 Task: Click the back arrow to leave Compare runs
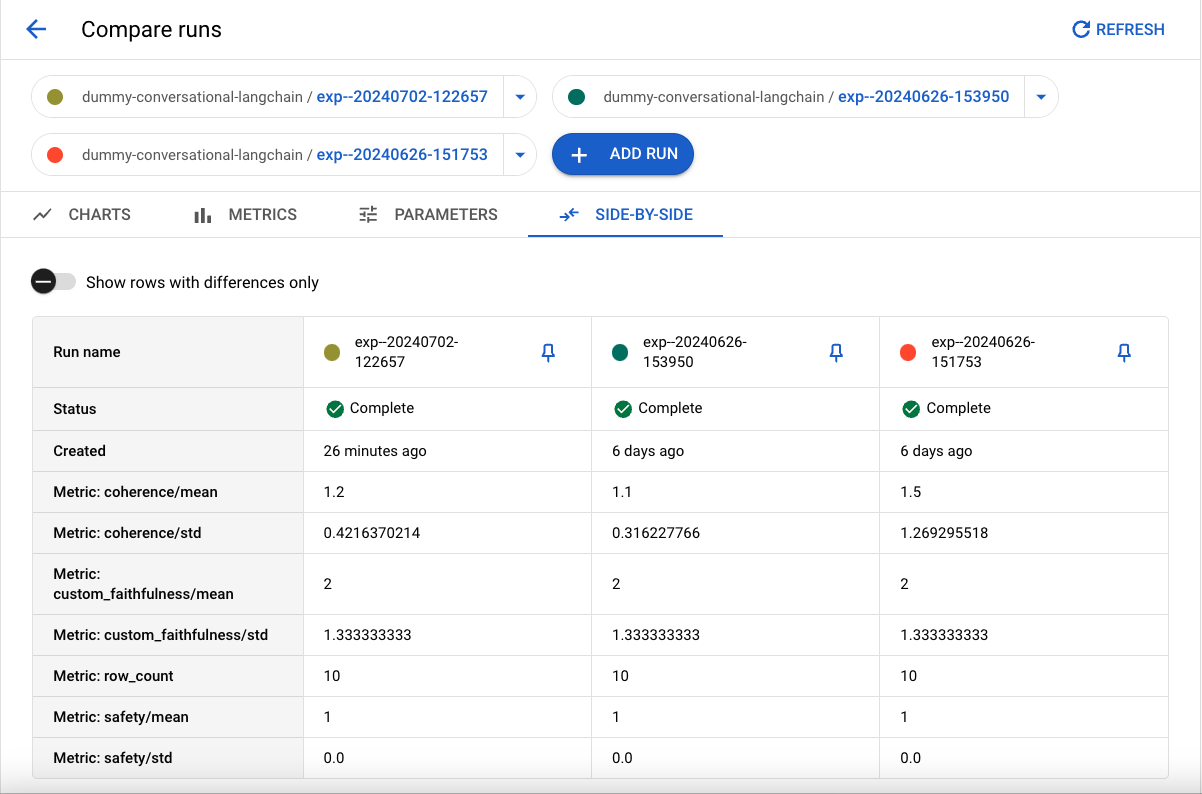36,29
